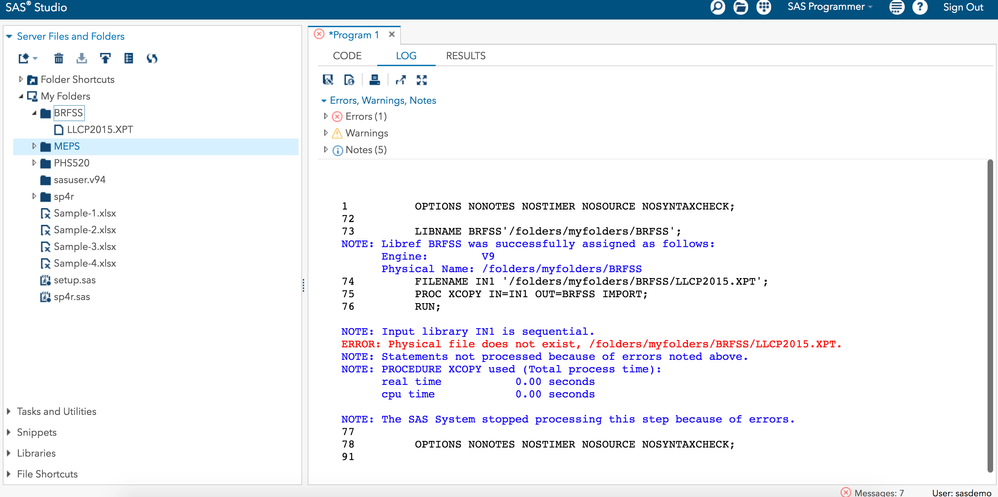This screenshot has height=497, width=998.
Task: Maximize the log view with the four-arrows icon
Action: [421, 80]
